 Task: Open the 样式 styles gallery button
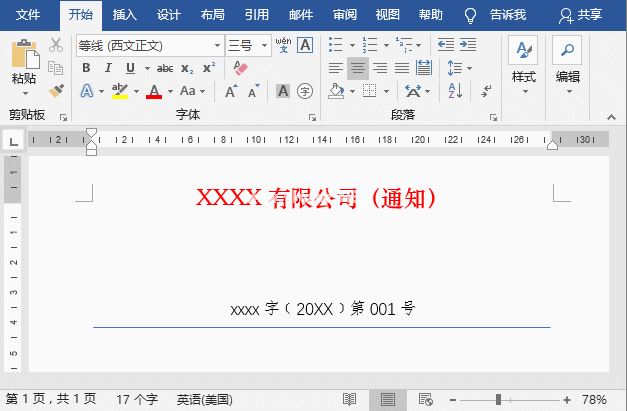pyautogui.click(x=523, y=65)
